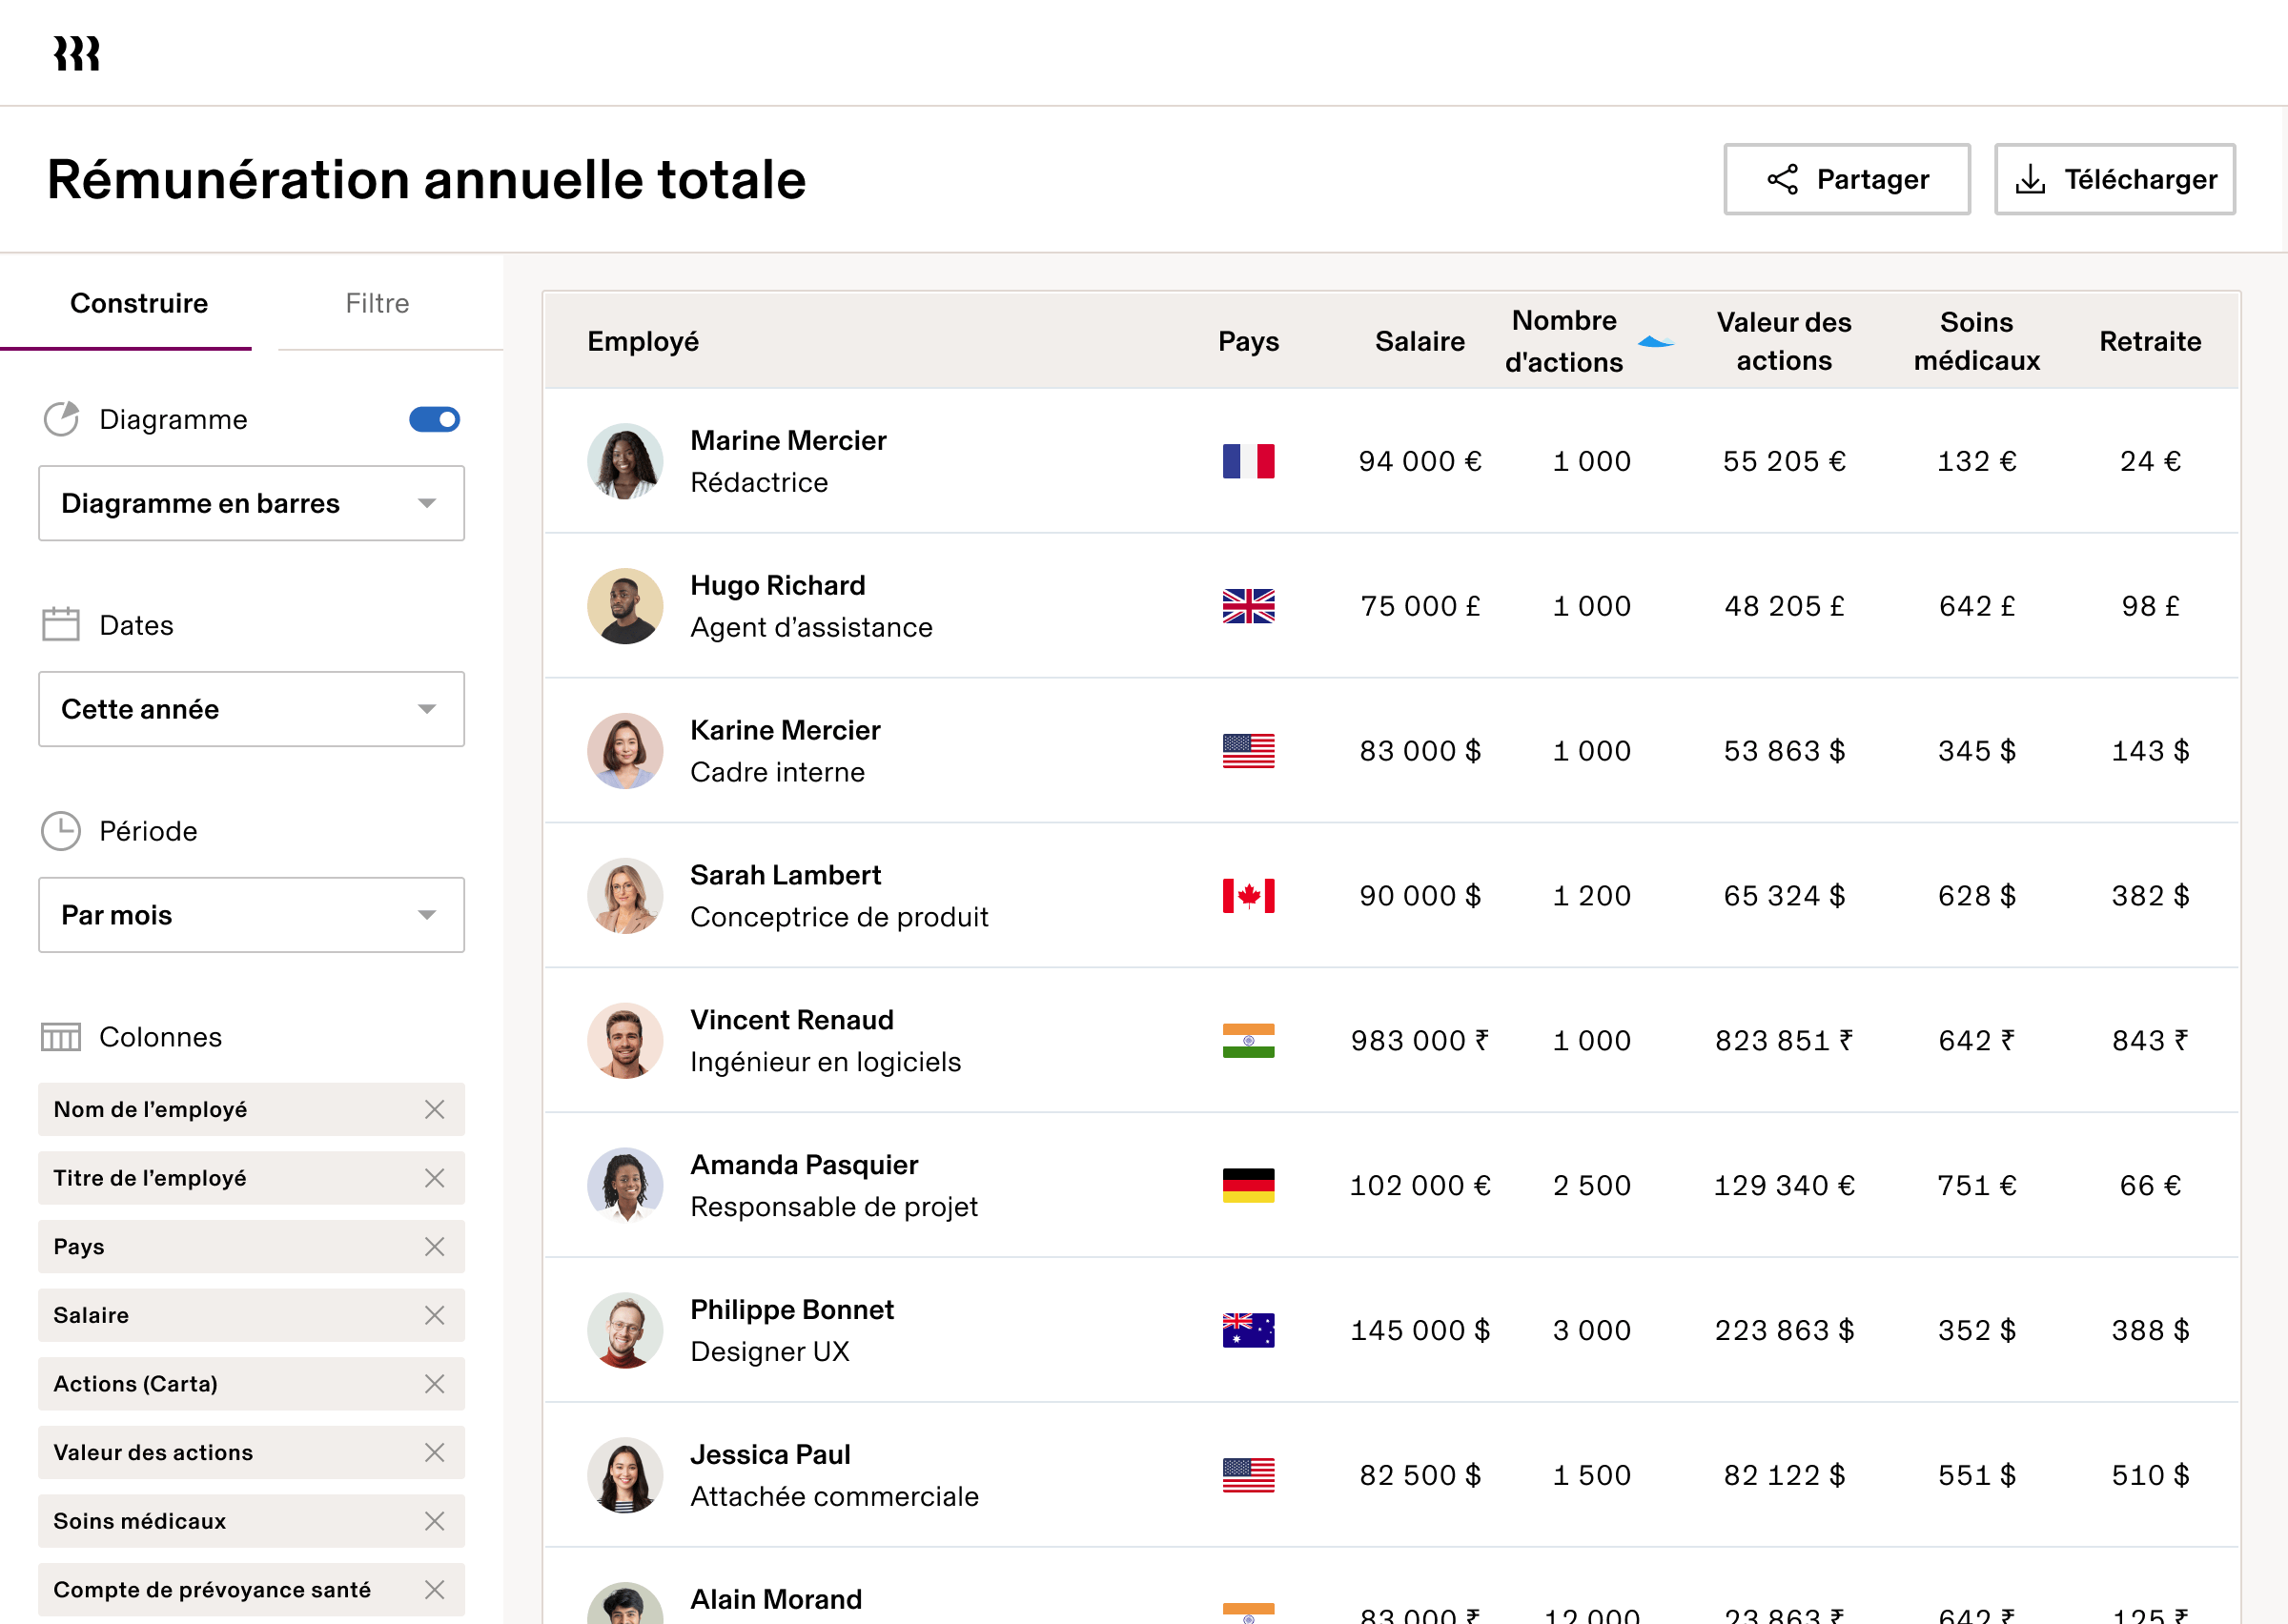The image size is (2288, 1624).
Task: Open the Diagramme en barres dropdown
Action: click(251, 503)
